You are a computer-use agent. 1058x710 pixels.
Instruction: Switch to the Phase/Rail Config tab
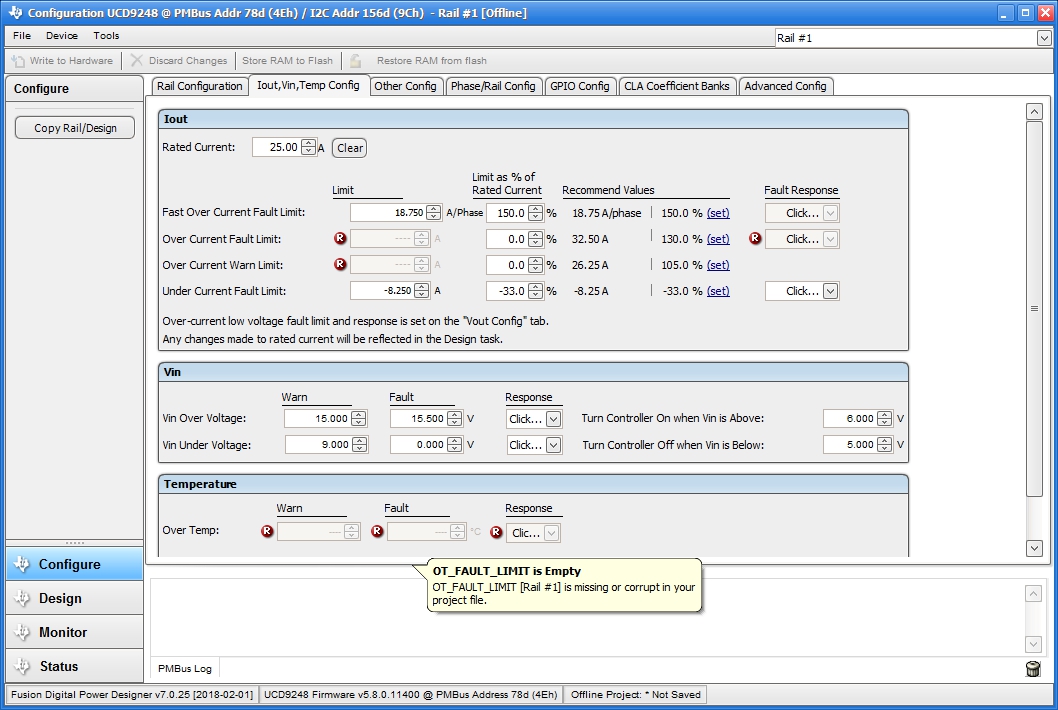click(x=493, y=86)
